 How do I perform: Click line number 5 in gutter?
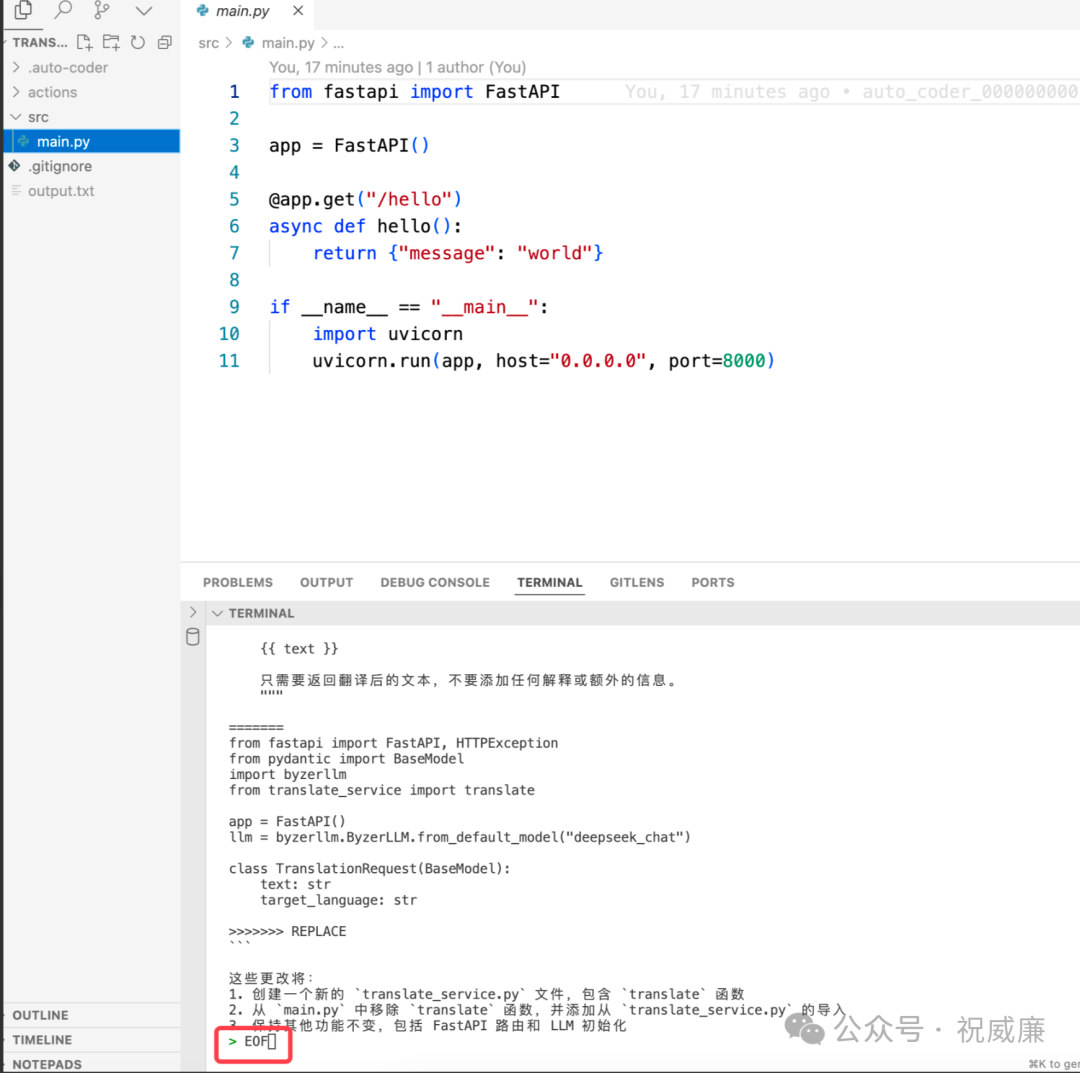click(x=234, y=199)
